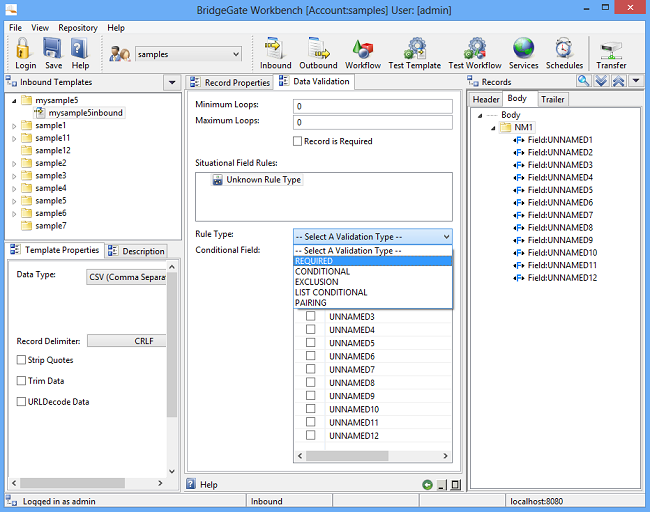Click the Help question mark panel icon

click(191, 484)
